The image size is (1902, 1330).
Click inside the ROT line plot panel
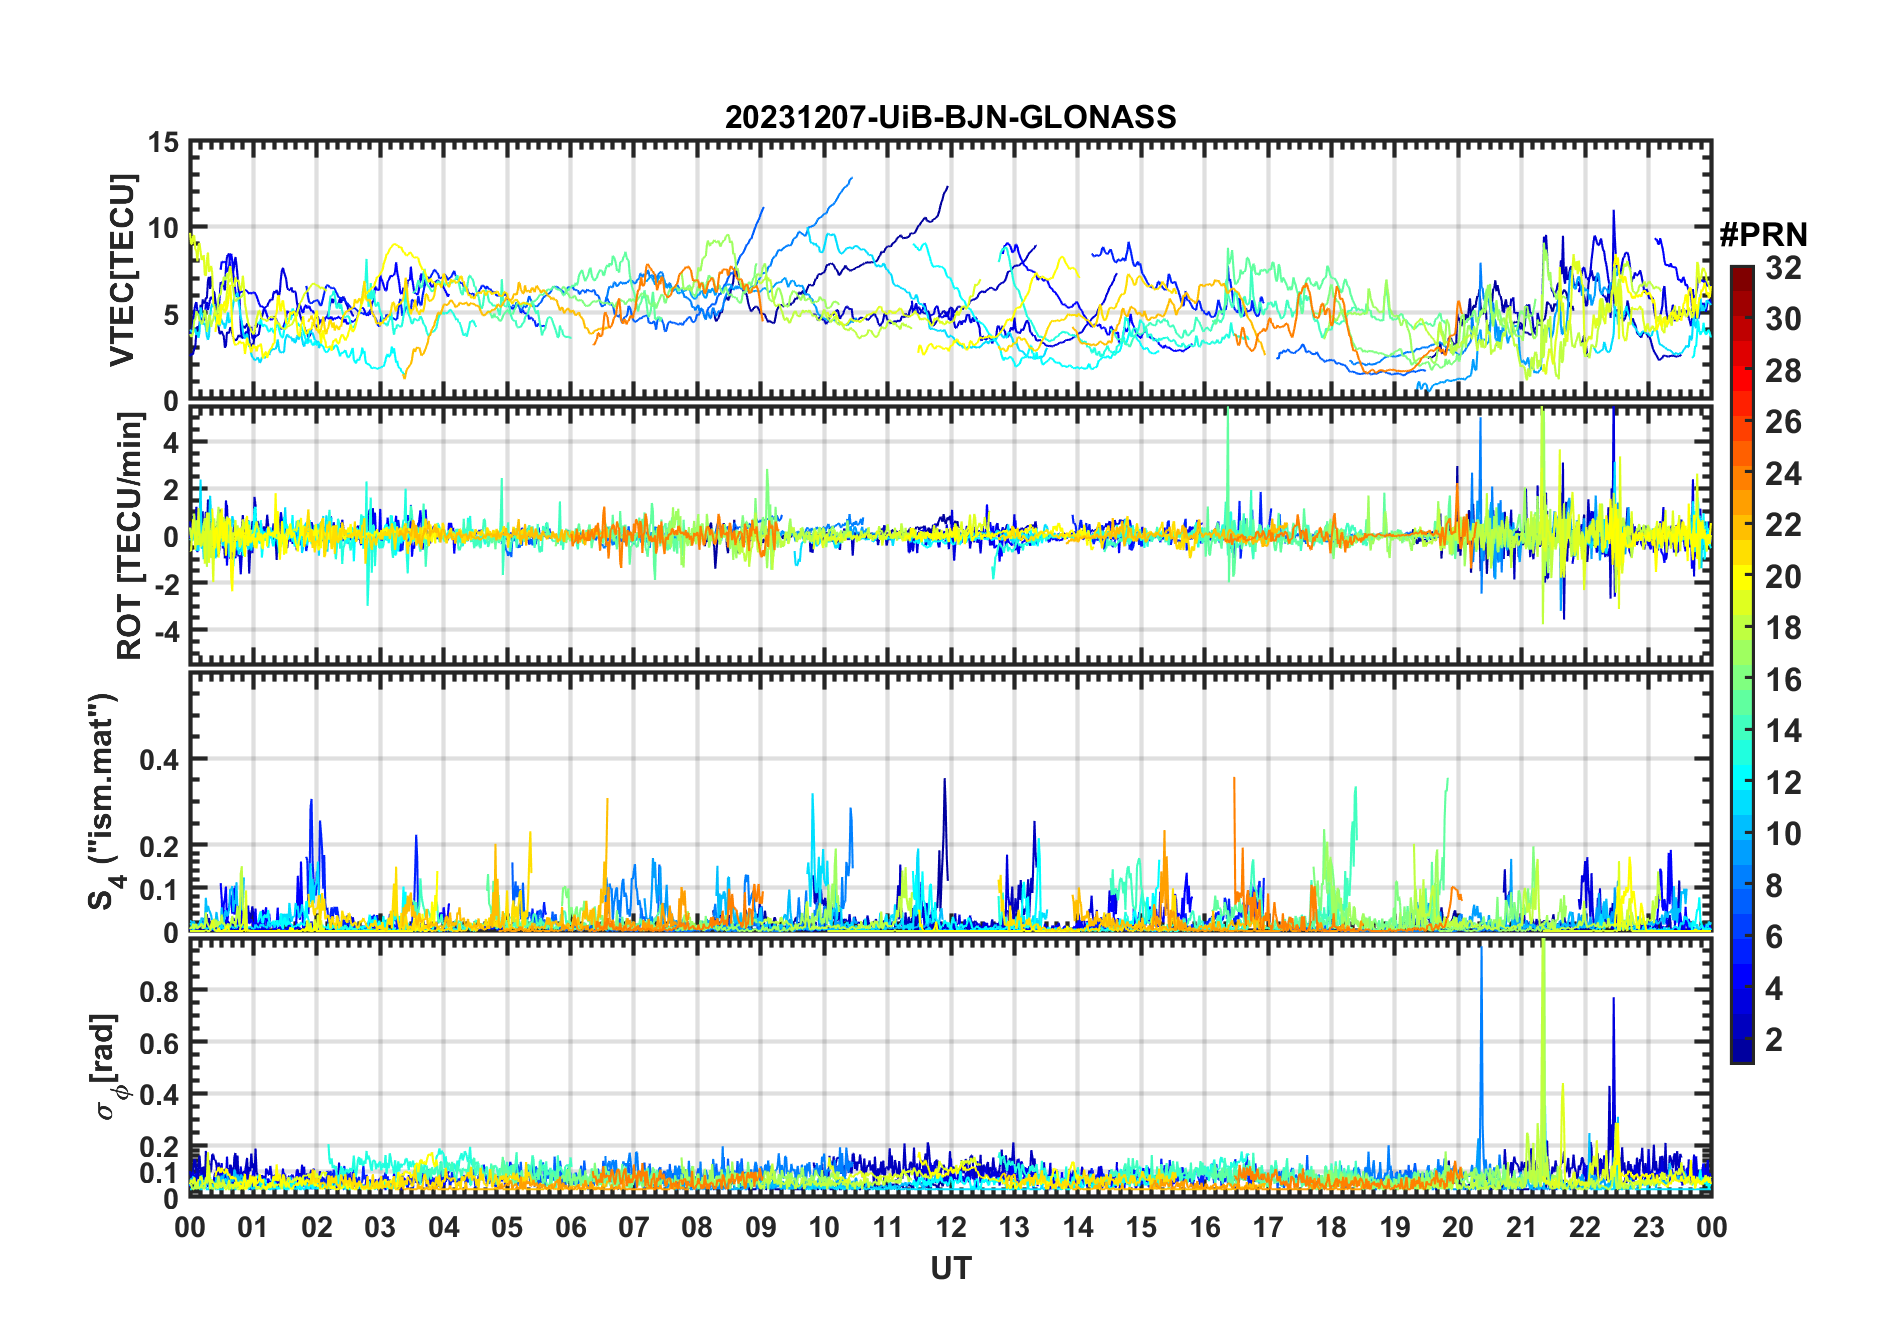point(950,535)
